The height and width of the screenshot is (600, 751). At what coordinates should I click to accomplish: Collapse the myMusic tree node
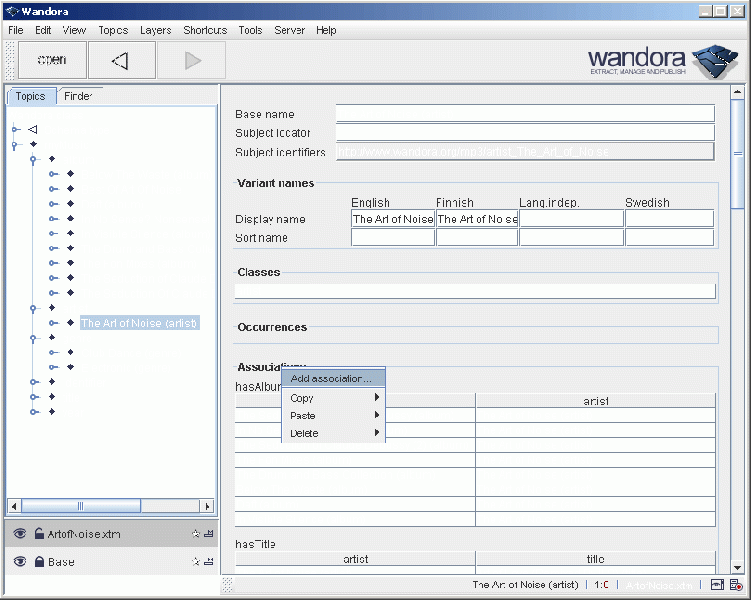[16, 145]
